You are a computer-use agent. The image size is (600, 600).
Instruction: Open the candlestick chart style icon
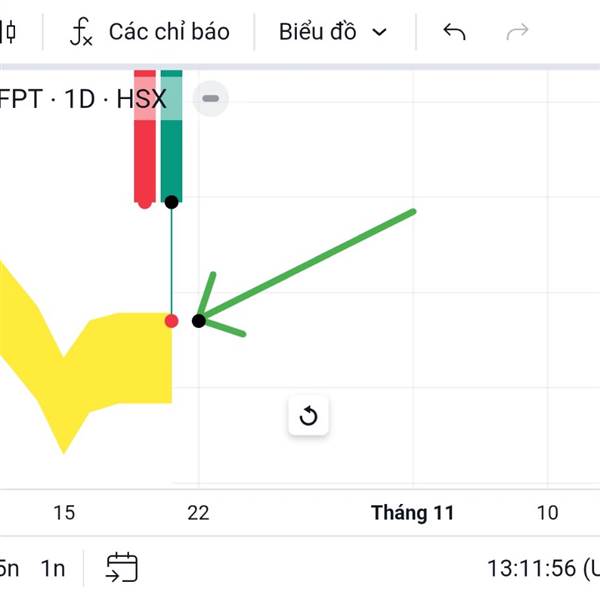(8, 32)
